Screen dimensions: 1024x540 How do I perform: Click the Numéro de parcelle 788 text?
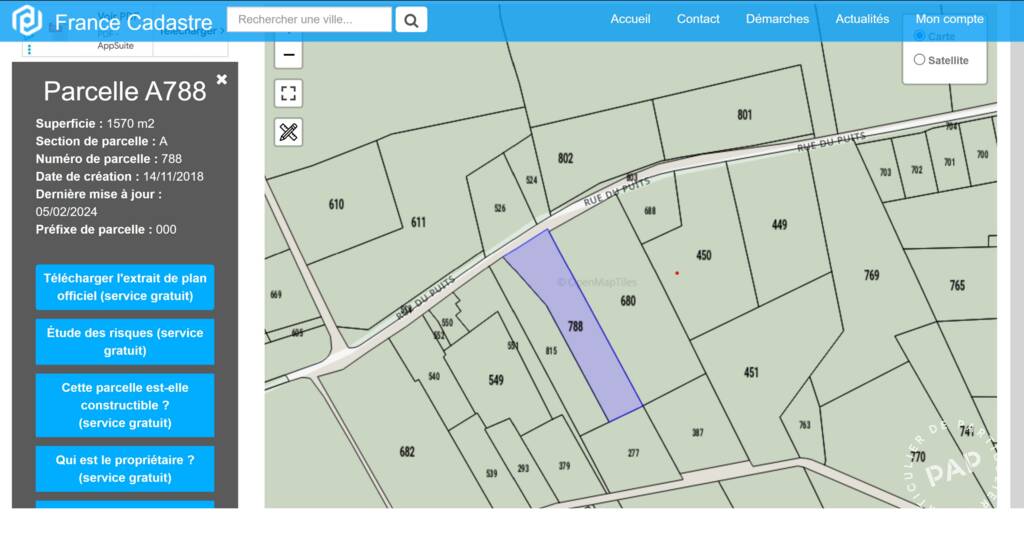(109, 159)
